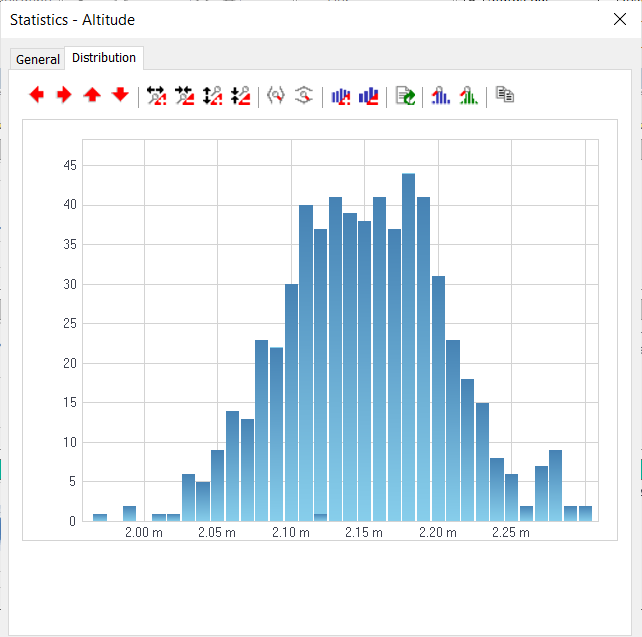642x637 pixels.
Task: Copy the chart using the clipboard icon
Action: (x=505, y=96)
